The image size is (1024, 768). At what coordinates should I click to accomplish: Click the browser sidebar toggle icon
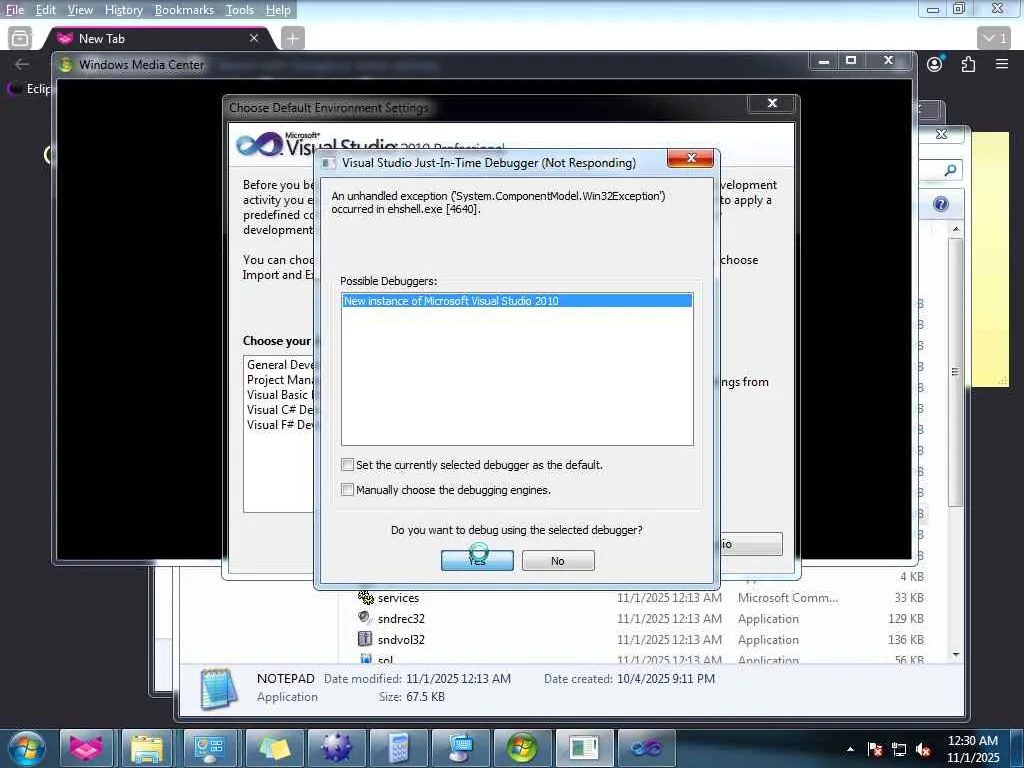point(20,39)
